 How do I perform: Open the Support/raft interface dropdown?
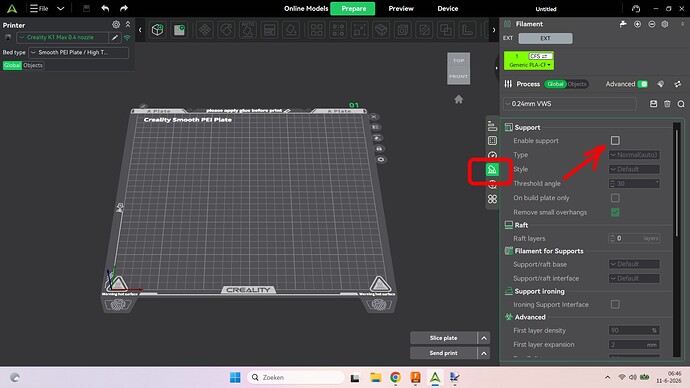(634, 278)
